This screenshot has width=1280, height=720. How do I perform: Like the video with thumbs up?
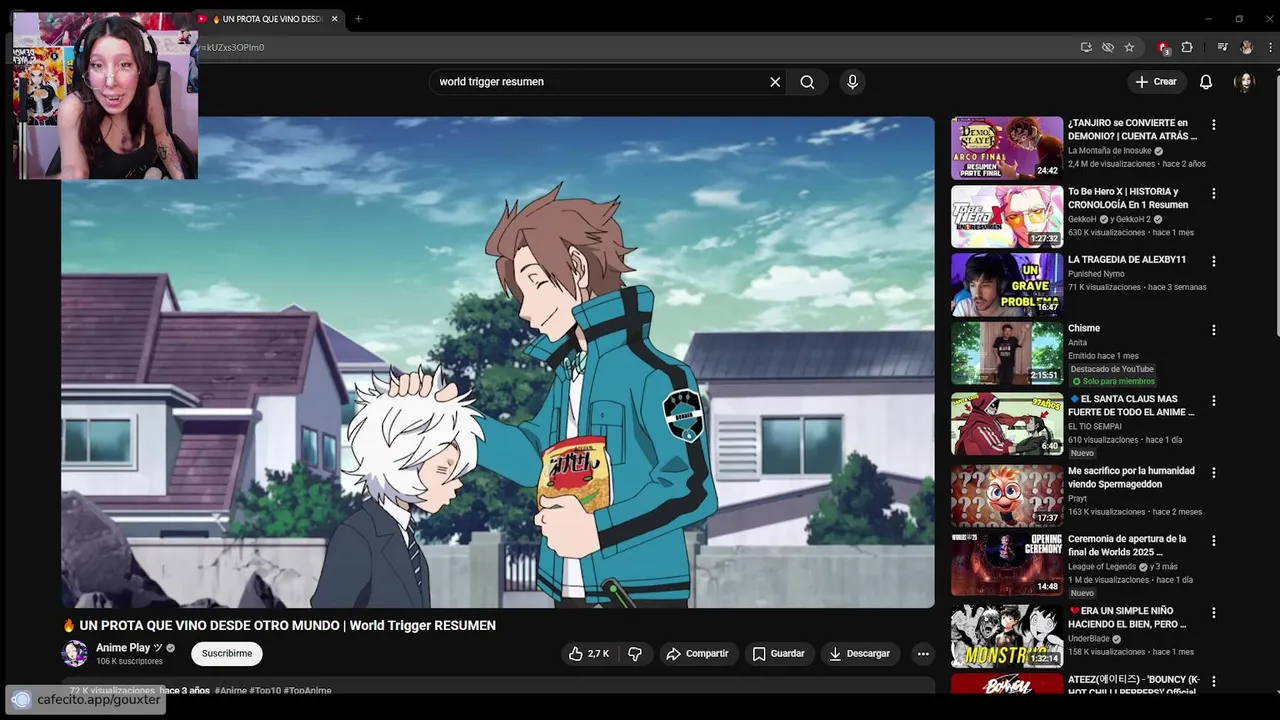589,654
